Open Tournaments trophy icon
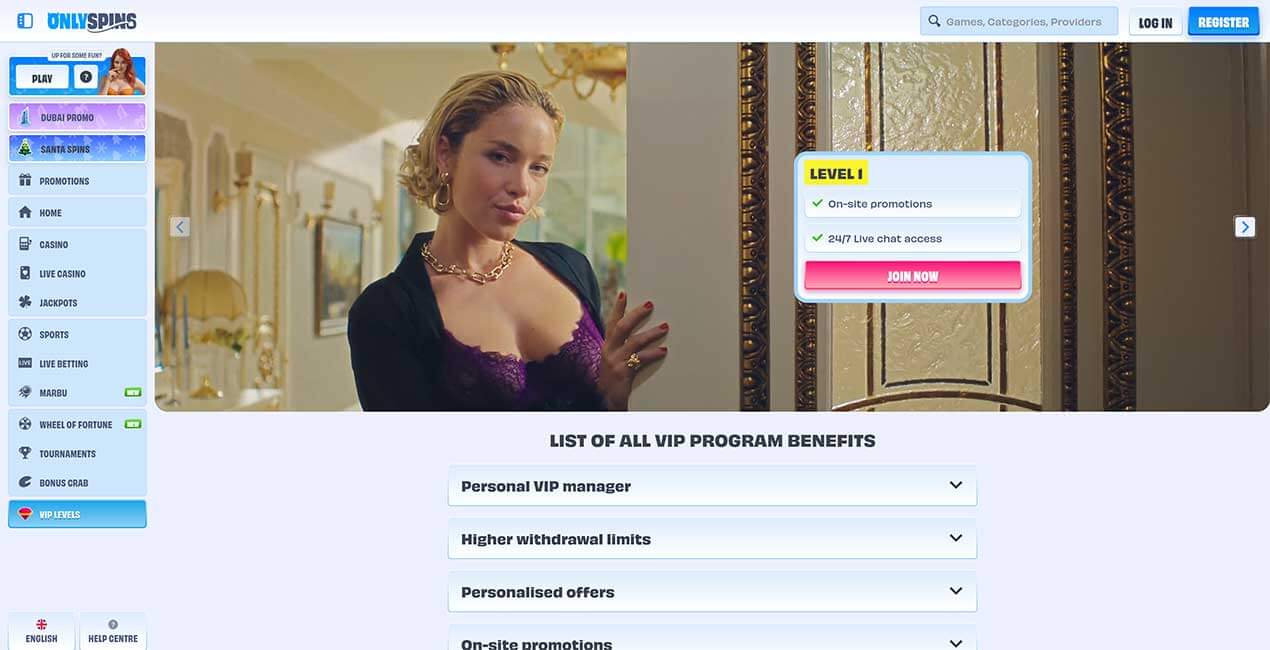Viewport: 1270px width, 650px height. tap(25, 453)
